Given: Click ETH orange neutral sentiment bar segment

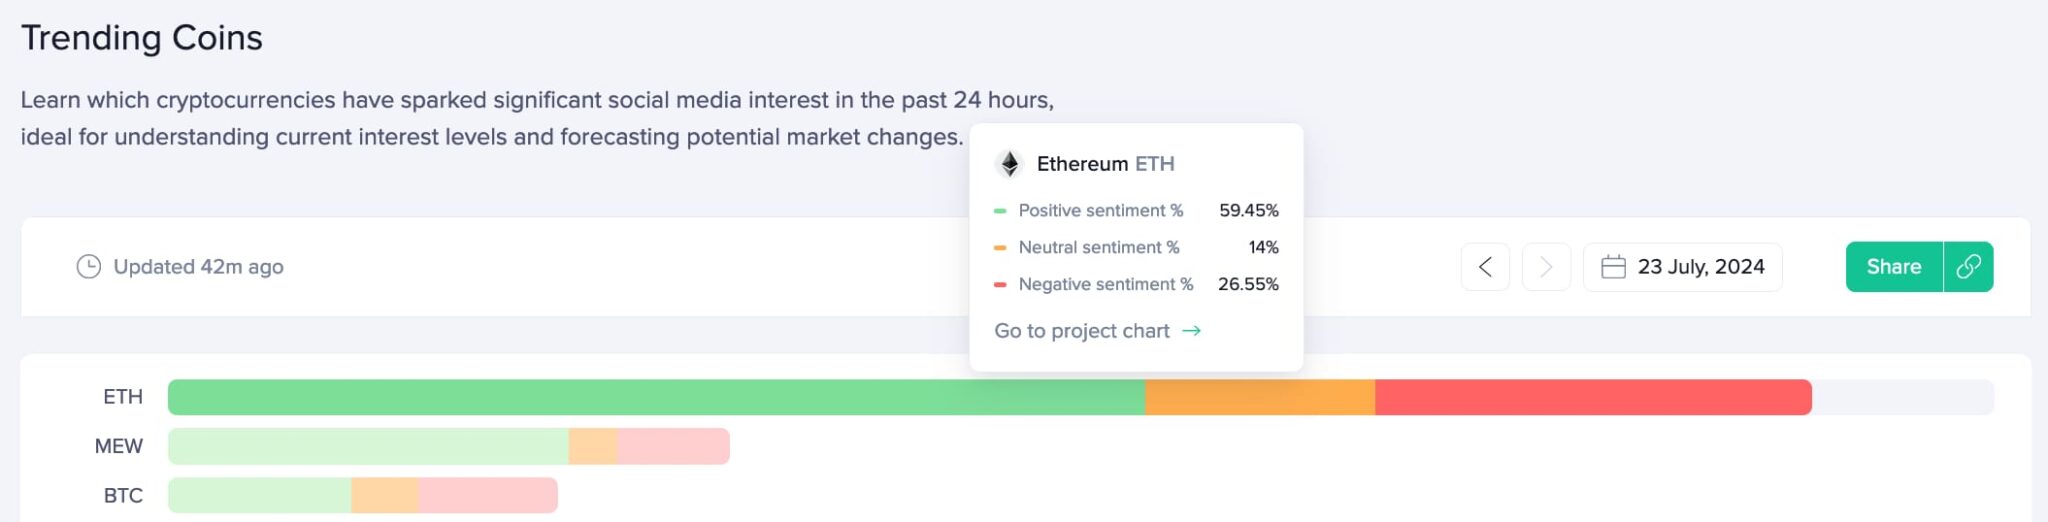Looking at the screenshot, I should 1260,397.
